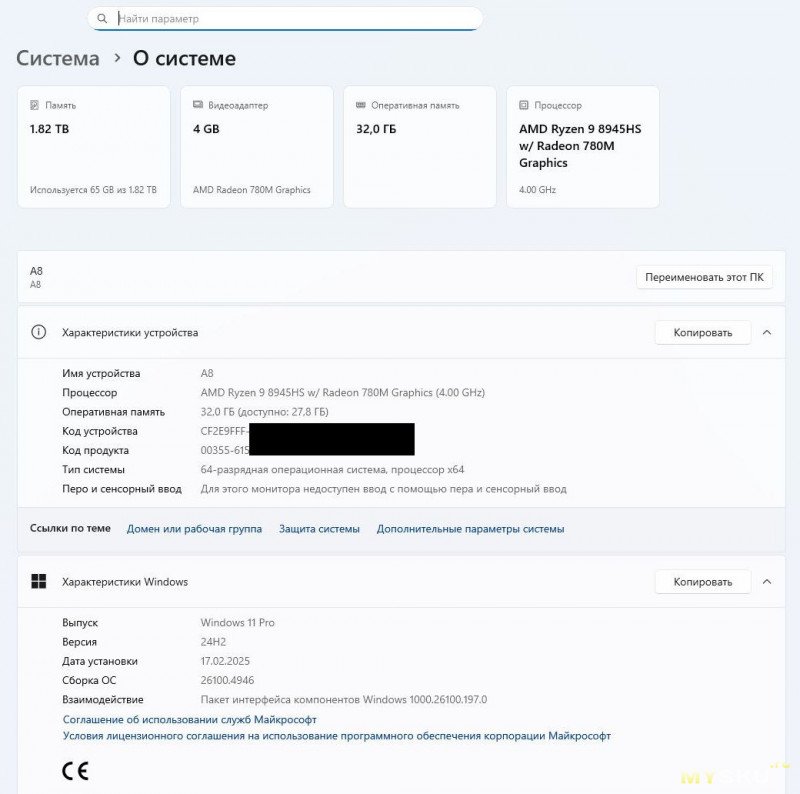Click the "Характеристики устройства" header text
The height and width of the screenshot is (794, 800).
[130, 333]
